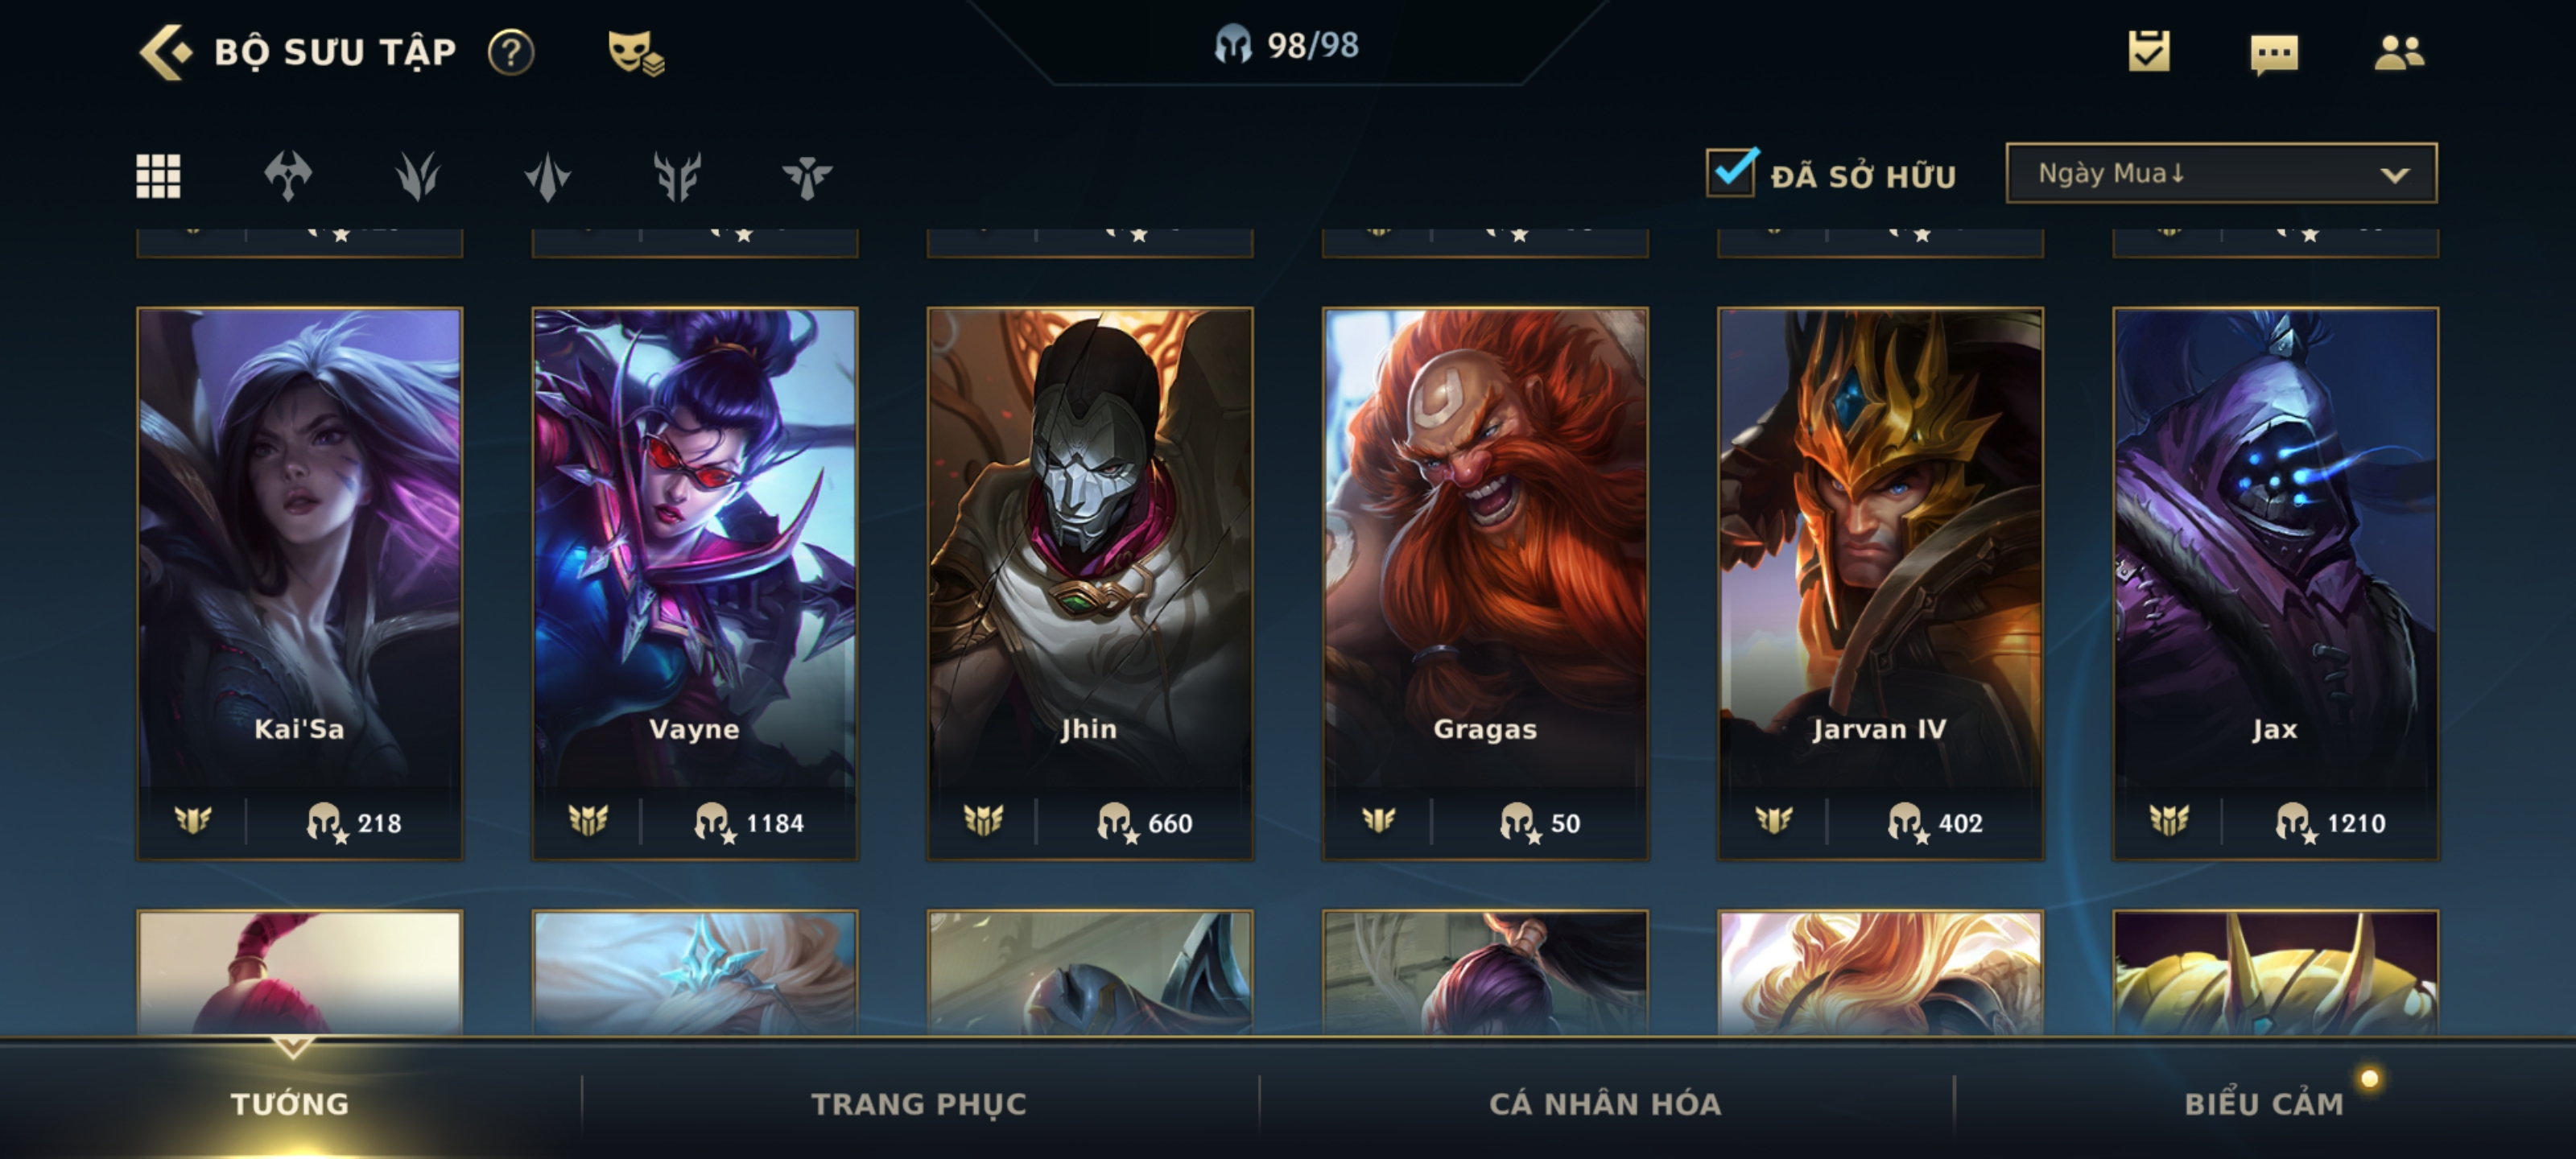Image resolution: width=2576 pixels, height=1159 pixels.
Task: Open the mask and coins icon
Action: [x=635, y=52]
